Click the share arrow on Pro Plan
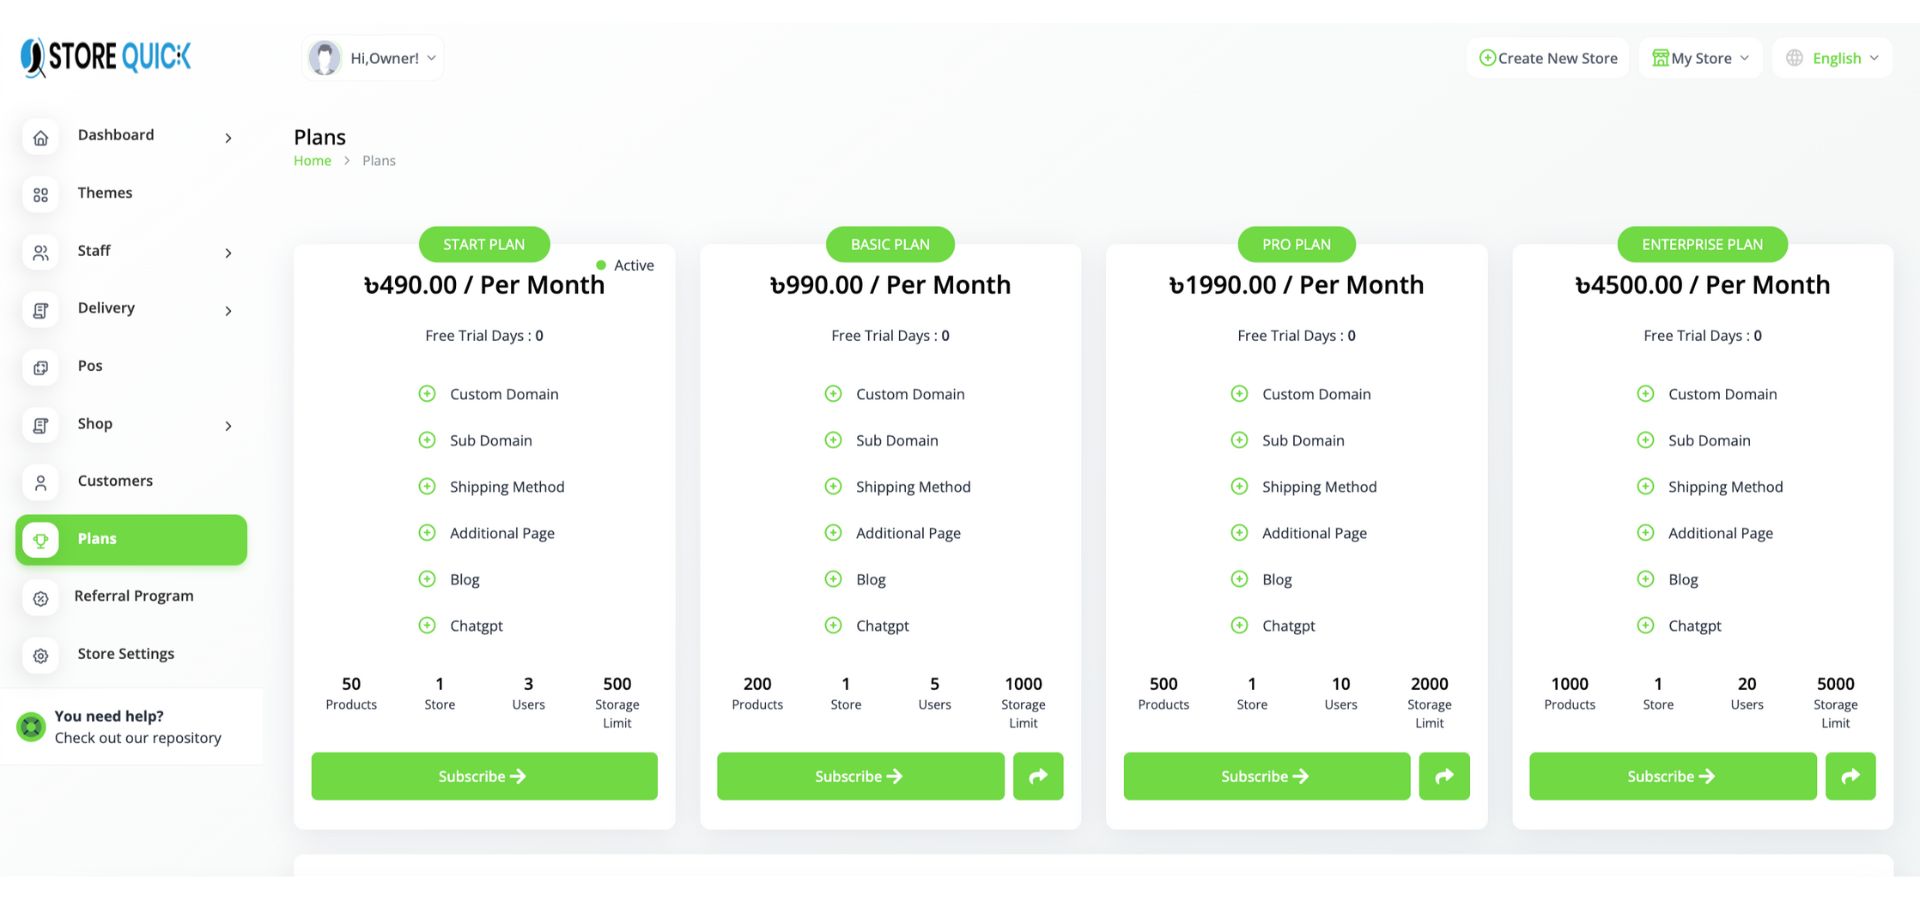The width and height of the screenshot is (1920, 900). 1444,776
